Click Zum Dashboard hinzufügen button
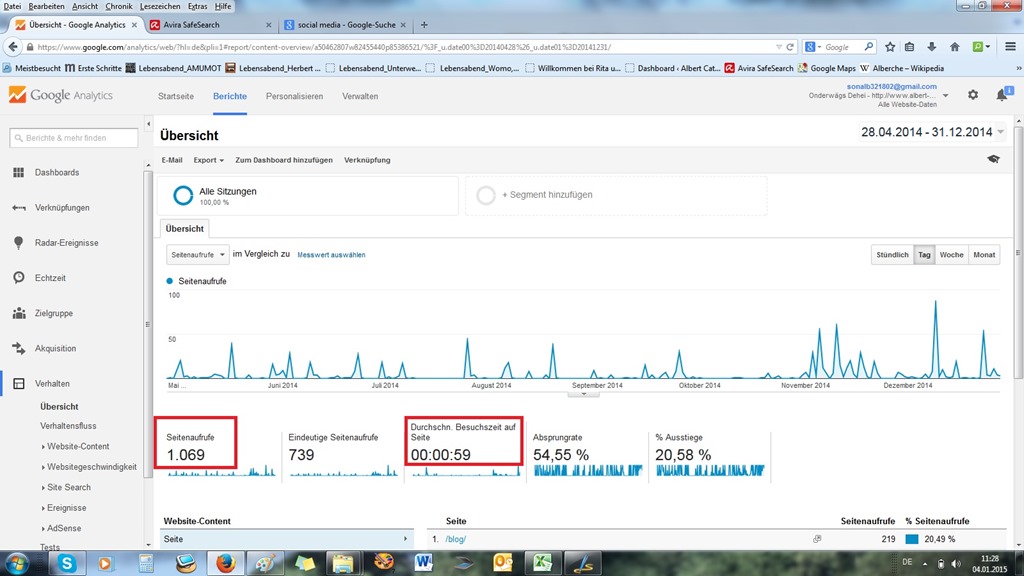Screen dimensions: 1024x576 click(x=284, y=160)
